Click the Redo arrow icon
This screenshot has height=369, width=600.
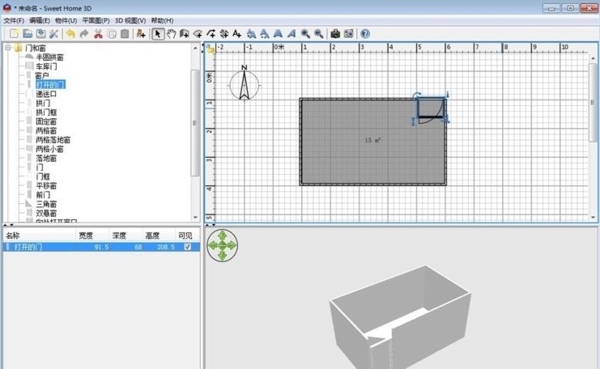pos(84,34)
